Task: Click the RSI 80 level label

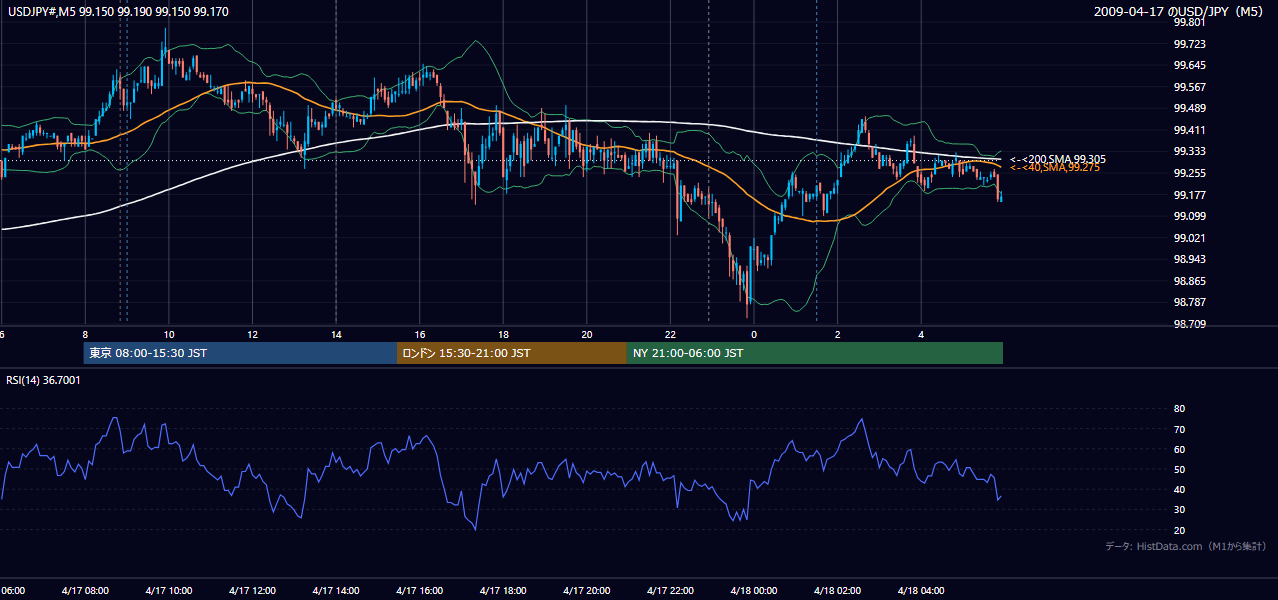Action: pyautogui.click(x=1179, y=409)
